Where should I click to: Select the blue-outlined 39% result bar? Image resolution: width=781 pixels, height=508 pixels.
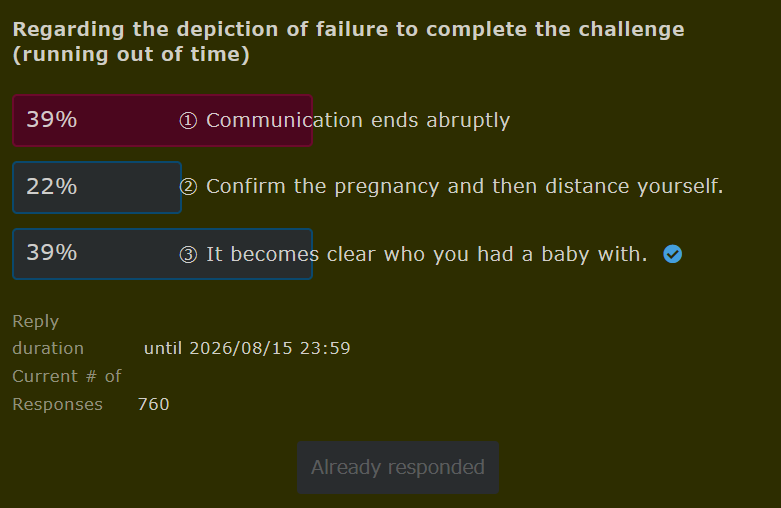point(162,254)
